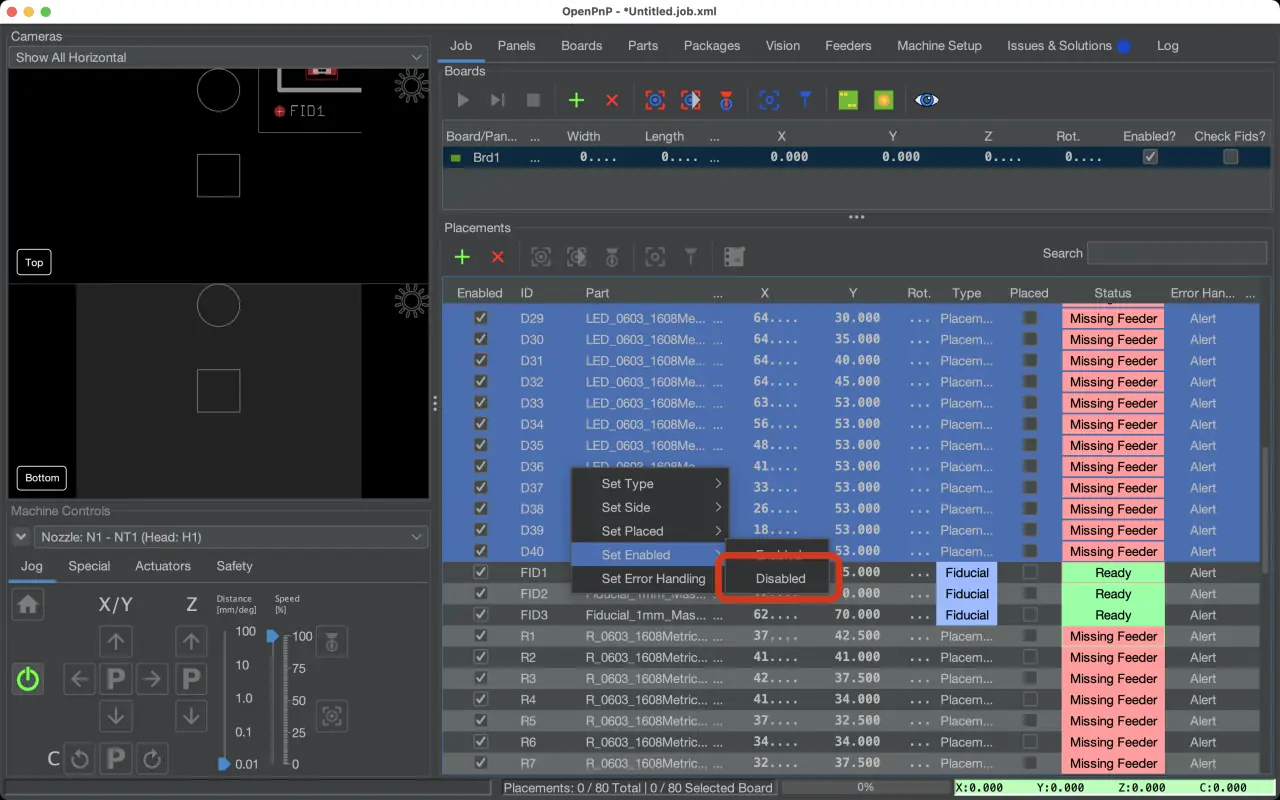Click the placements Search input field
This screenshot has width=1280, height=800.
point(1176,254)
